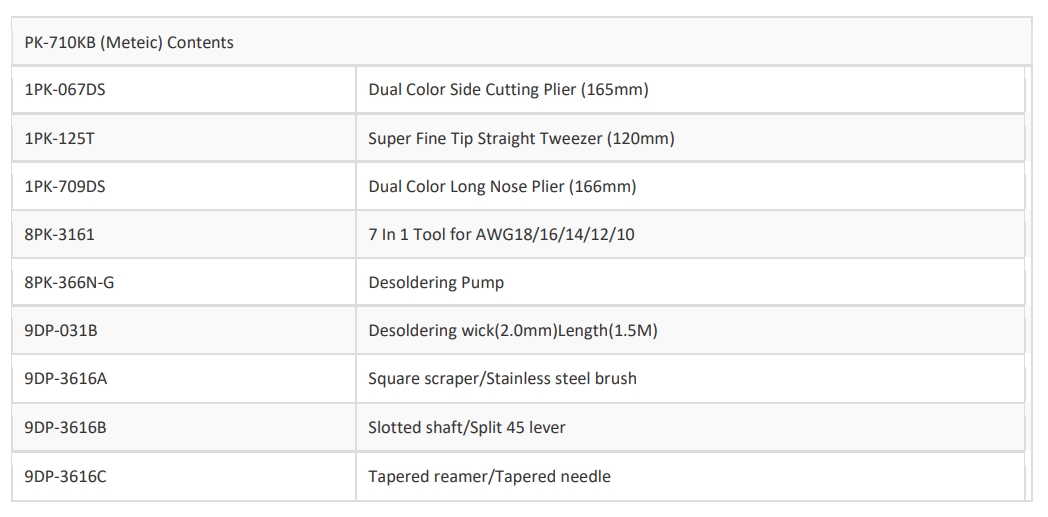Viewport: 1048px width, 517px height.
Task: Select the 9DP-3616C part number cell
Action: [65, 476]
